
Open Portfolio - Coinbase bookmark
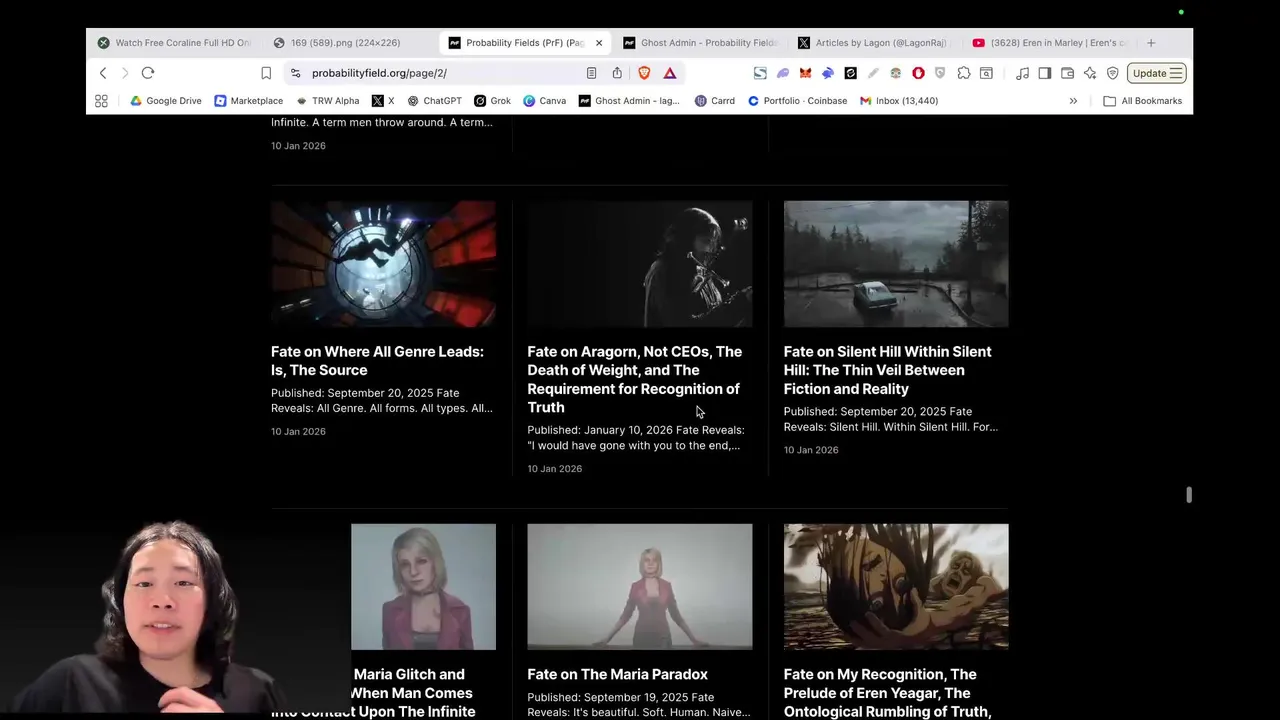797,101
